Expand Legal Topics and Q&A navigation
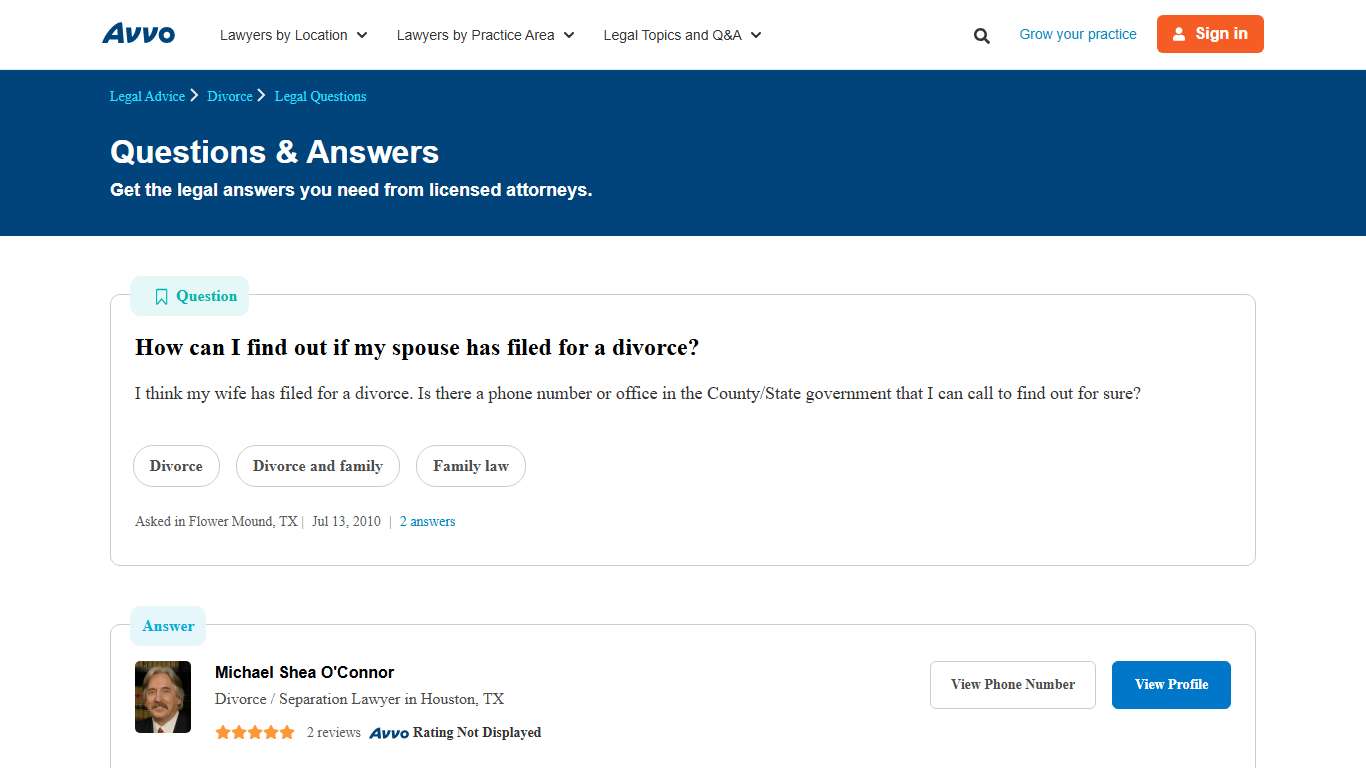 [x=681, y=35]
